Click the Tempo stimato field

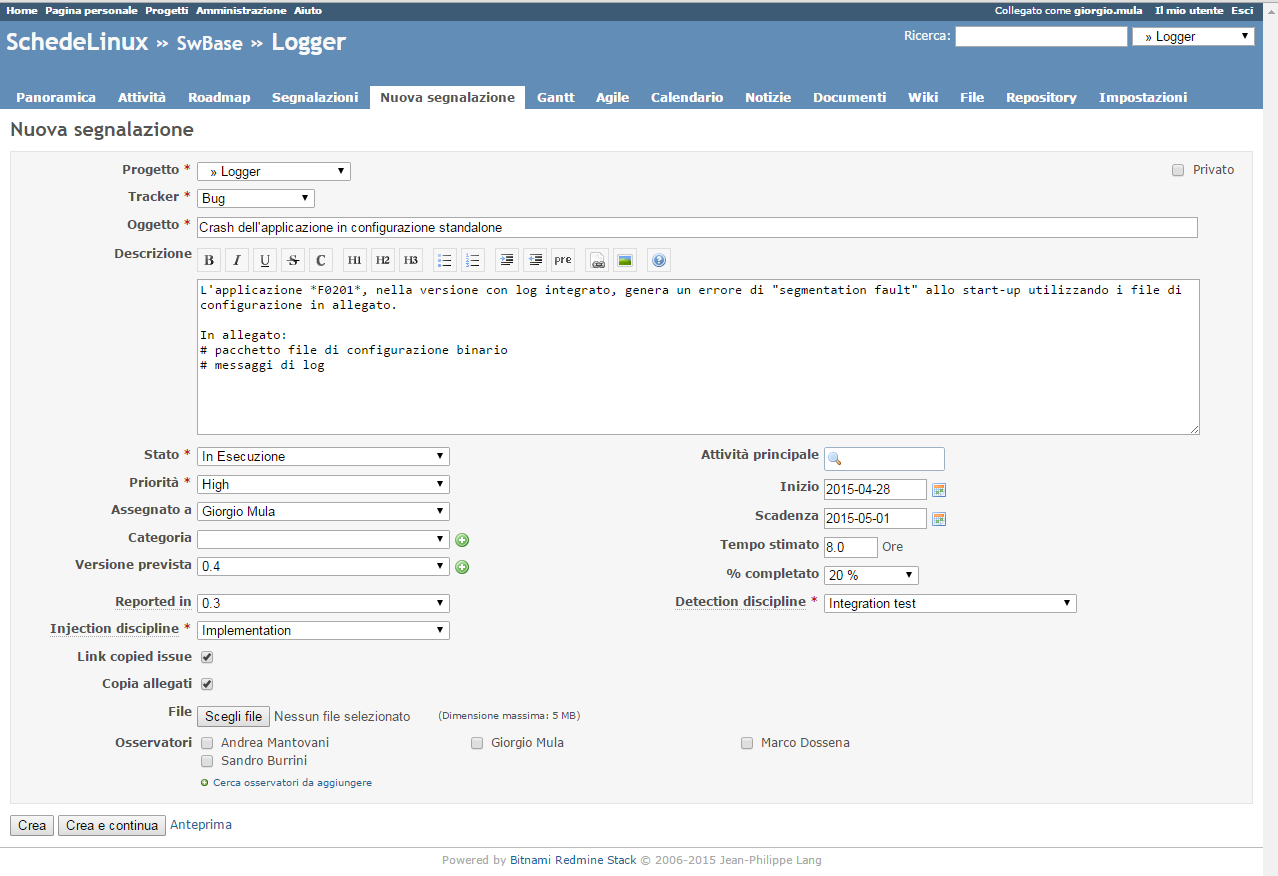[x=851, y=547]
